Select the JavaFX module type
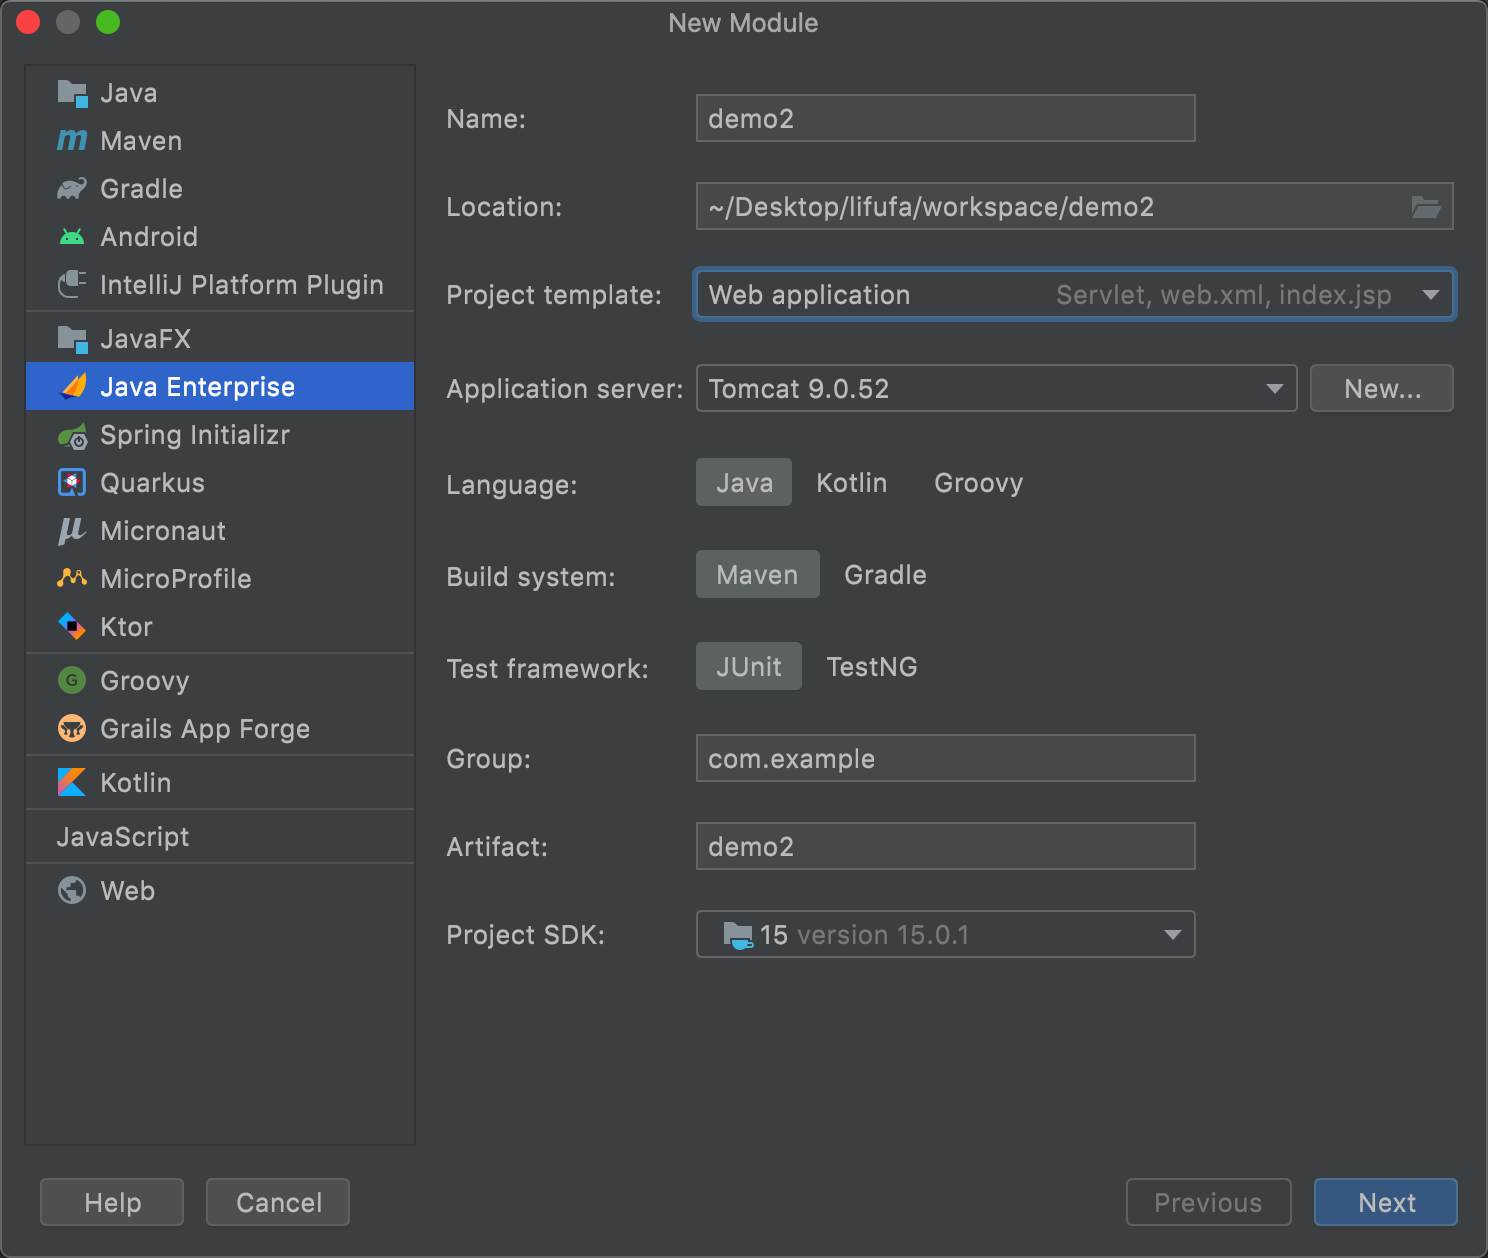The height and width of the screenshot is (1258, 1488). (x=220, y=339)
